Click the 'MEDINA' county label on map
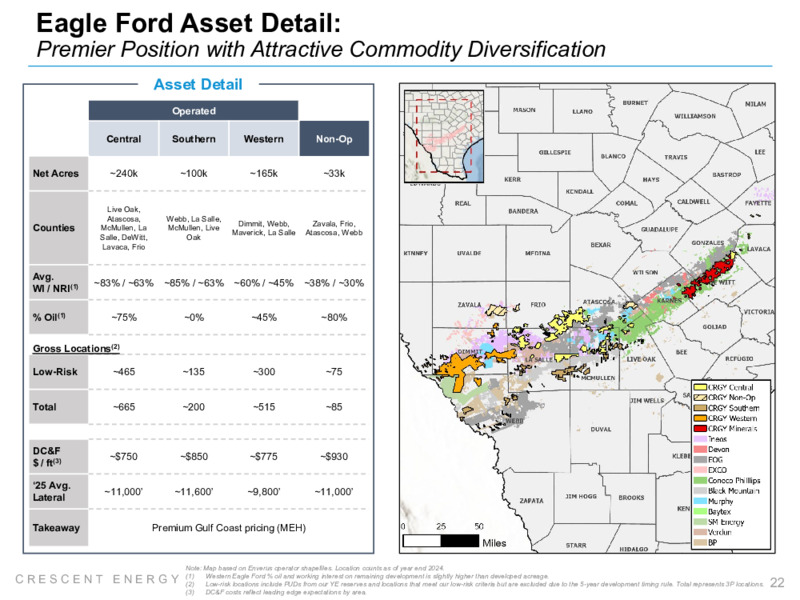The width and height of the screenshot is (800, 600). (538, 253)
